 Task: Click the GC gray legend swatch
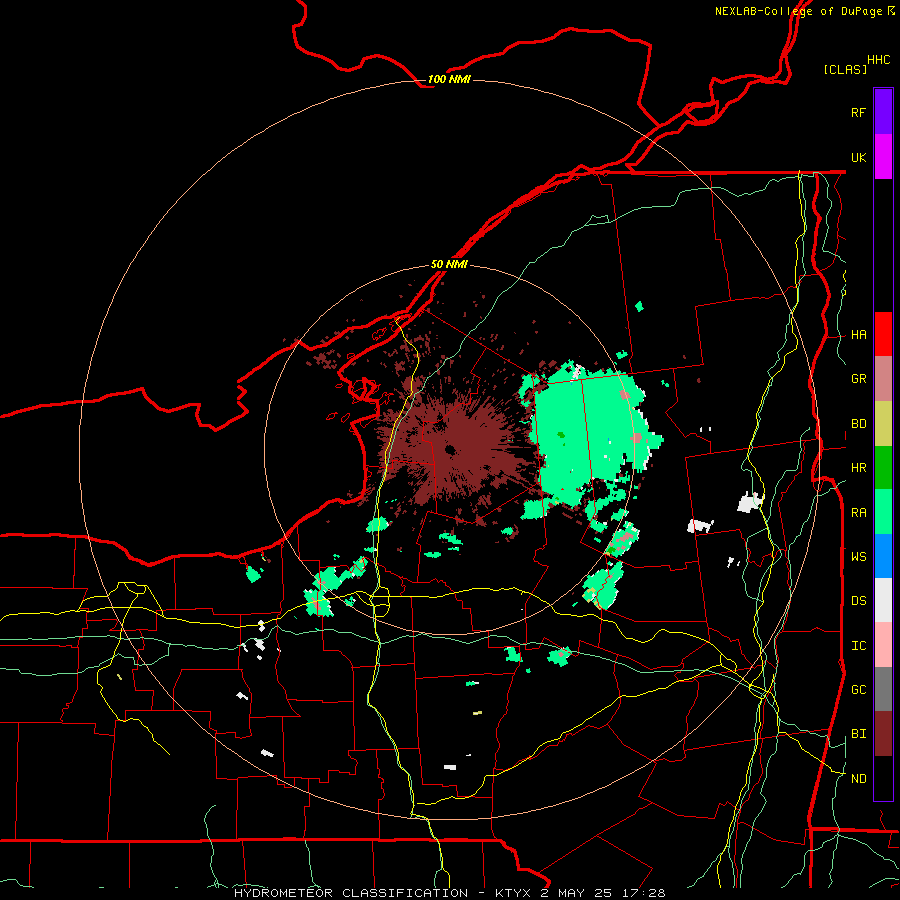[x=883, y=689]
